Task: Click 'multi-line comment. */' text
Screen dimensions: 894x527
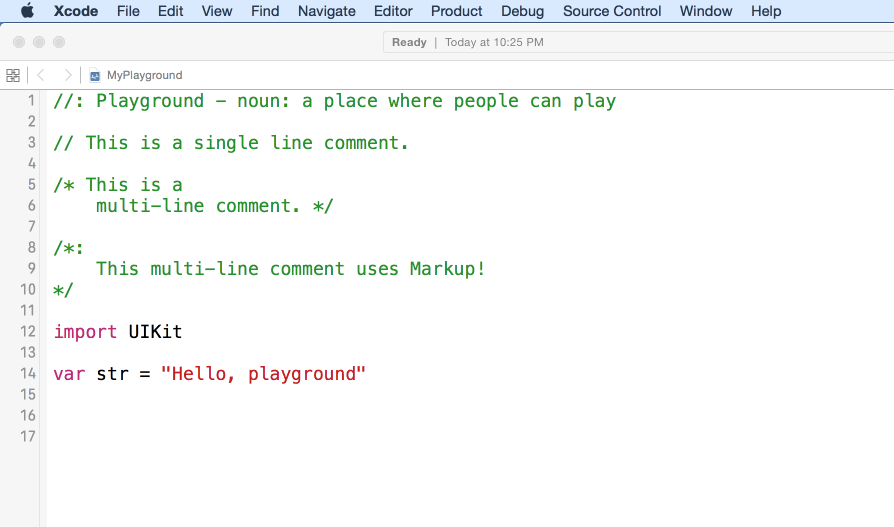Action: 214,206
